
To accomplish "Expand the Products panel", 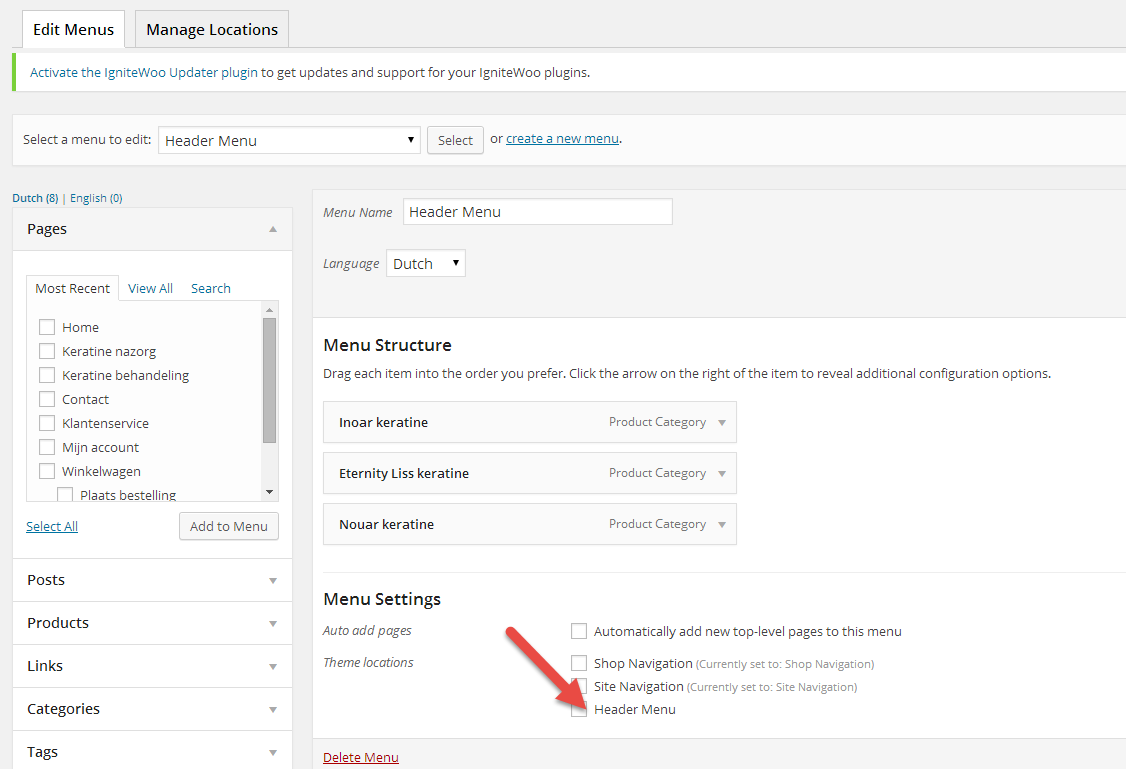I will 273,623.
